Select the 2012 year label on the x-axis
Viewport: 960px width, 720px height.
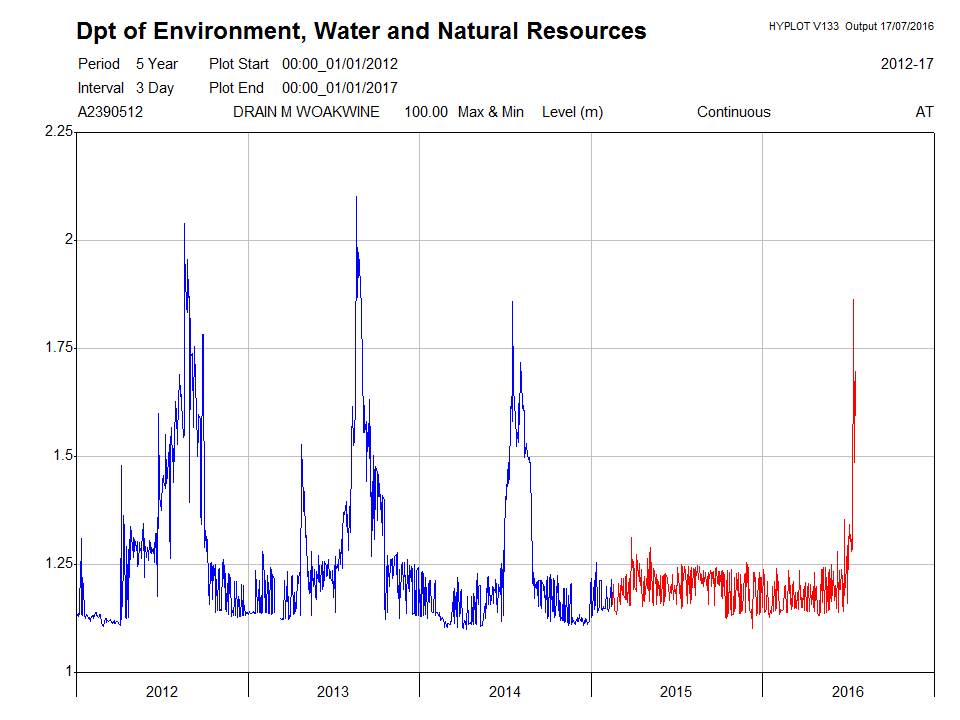pos(162,692)
